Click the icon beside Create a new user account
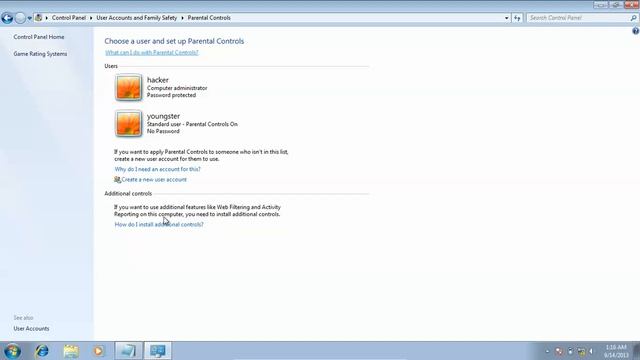640x360 pixels. click(118, 180)
